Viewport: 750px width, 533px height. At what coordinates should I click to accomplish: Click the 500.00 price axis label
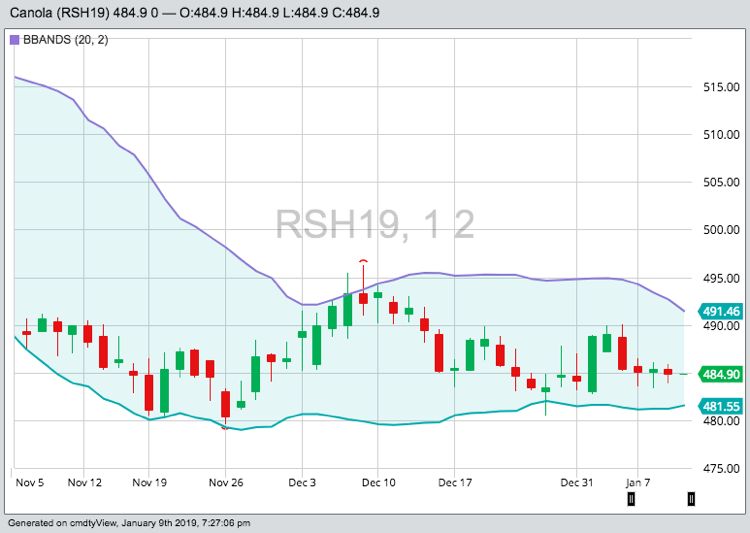pos(721,230)
